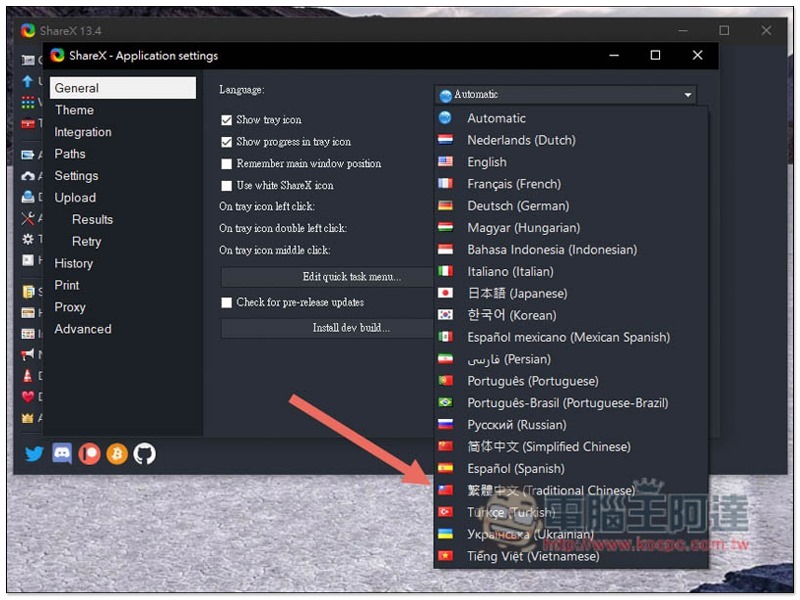Screen dimensions: 800x600
Task: Choose the Japanese language option
Action: (571, 294)
